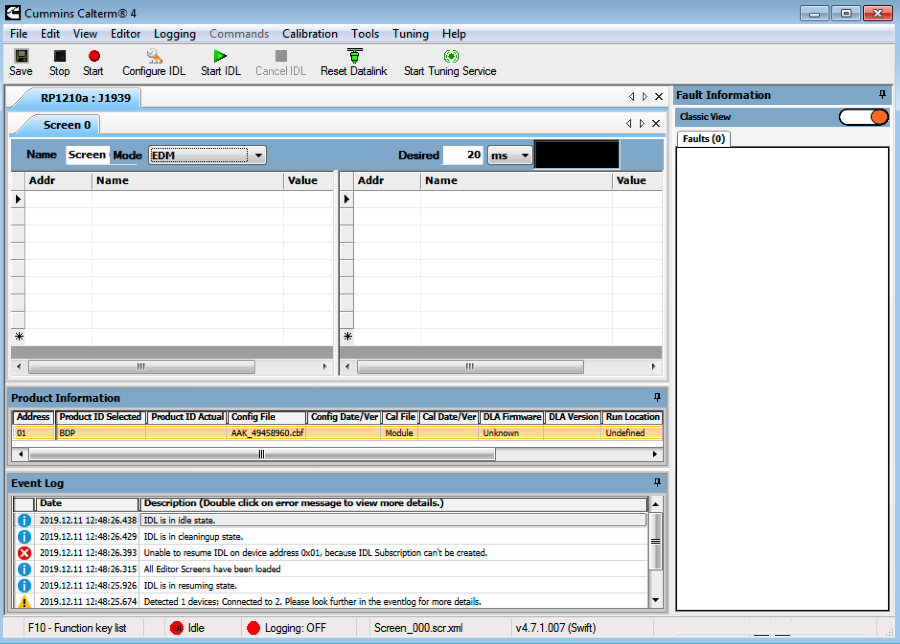Open the ms units dropdown
Screen dimensions: 900x644
[525, 155]
